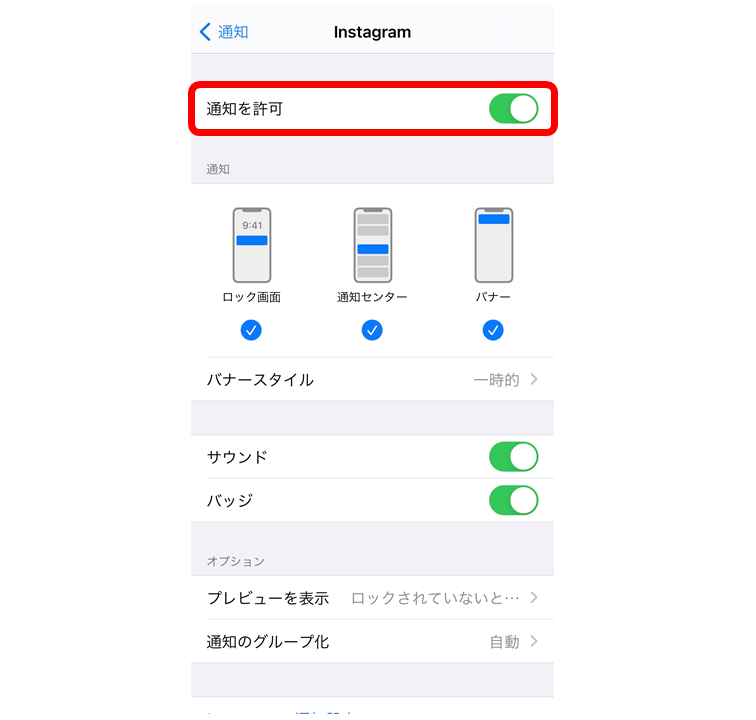The height and width of the screenshot is (720, 756).
Task: Select the 通知センター phone illustration
Action: tap(373, 245)
